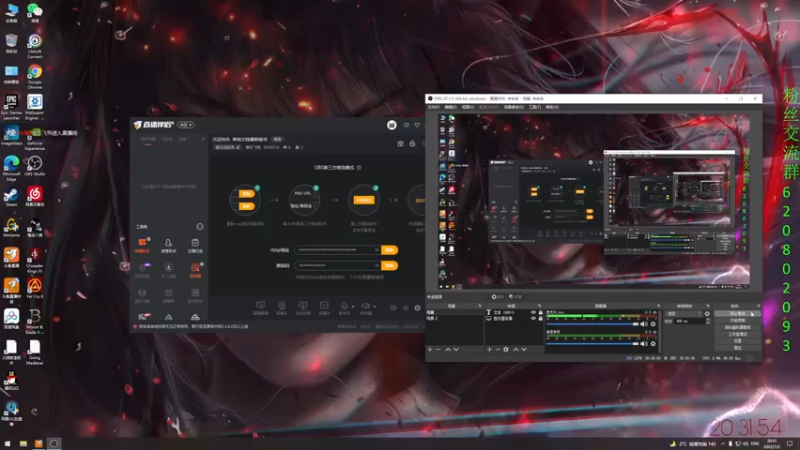Add a new scene in OBS scenes panel
Image resolution: width=800 pixels, height=450 pixels.
(x=430, y=349)
